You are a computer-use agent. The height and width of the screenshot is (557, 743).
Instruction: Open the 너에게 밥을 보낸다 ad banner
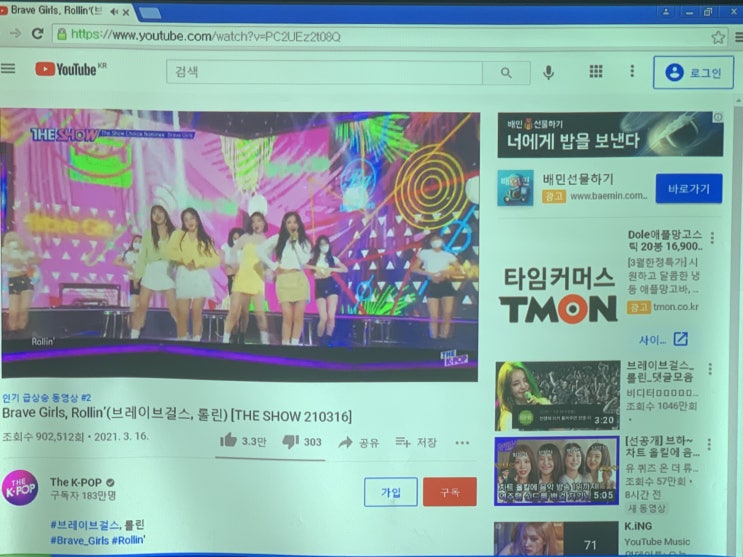coord(610,135)
